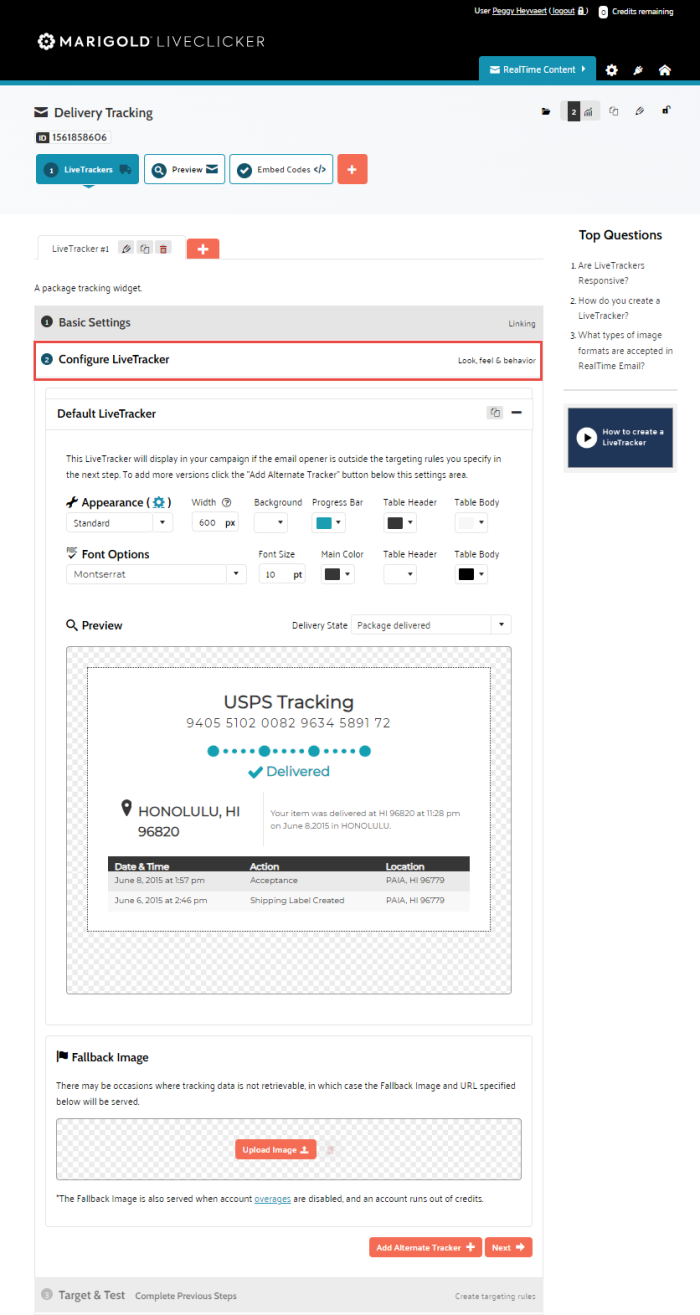Rename LiveTracker #1 using pencil icon
Image resolution: width=700 pixels, height=1315 pixels.
pos(126,248)
